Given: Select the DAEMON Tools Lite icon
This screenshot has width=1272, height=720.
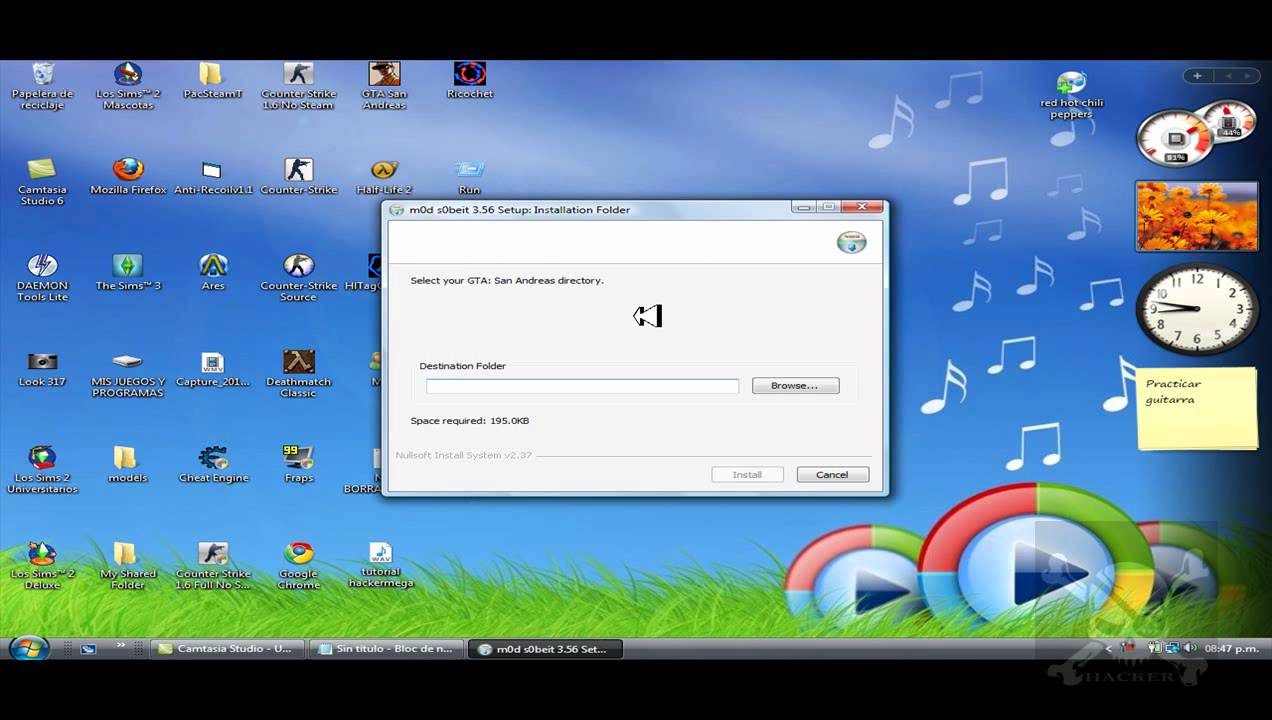Looking at the screenshot, I should (x=43, y=278).
